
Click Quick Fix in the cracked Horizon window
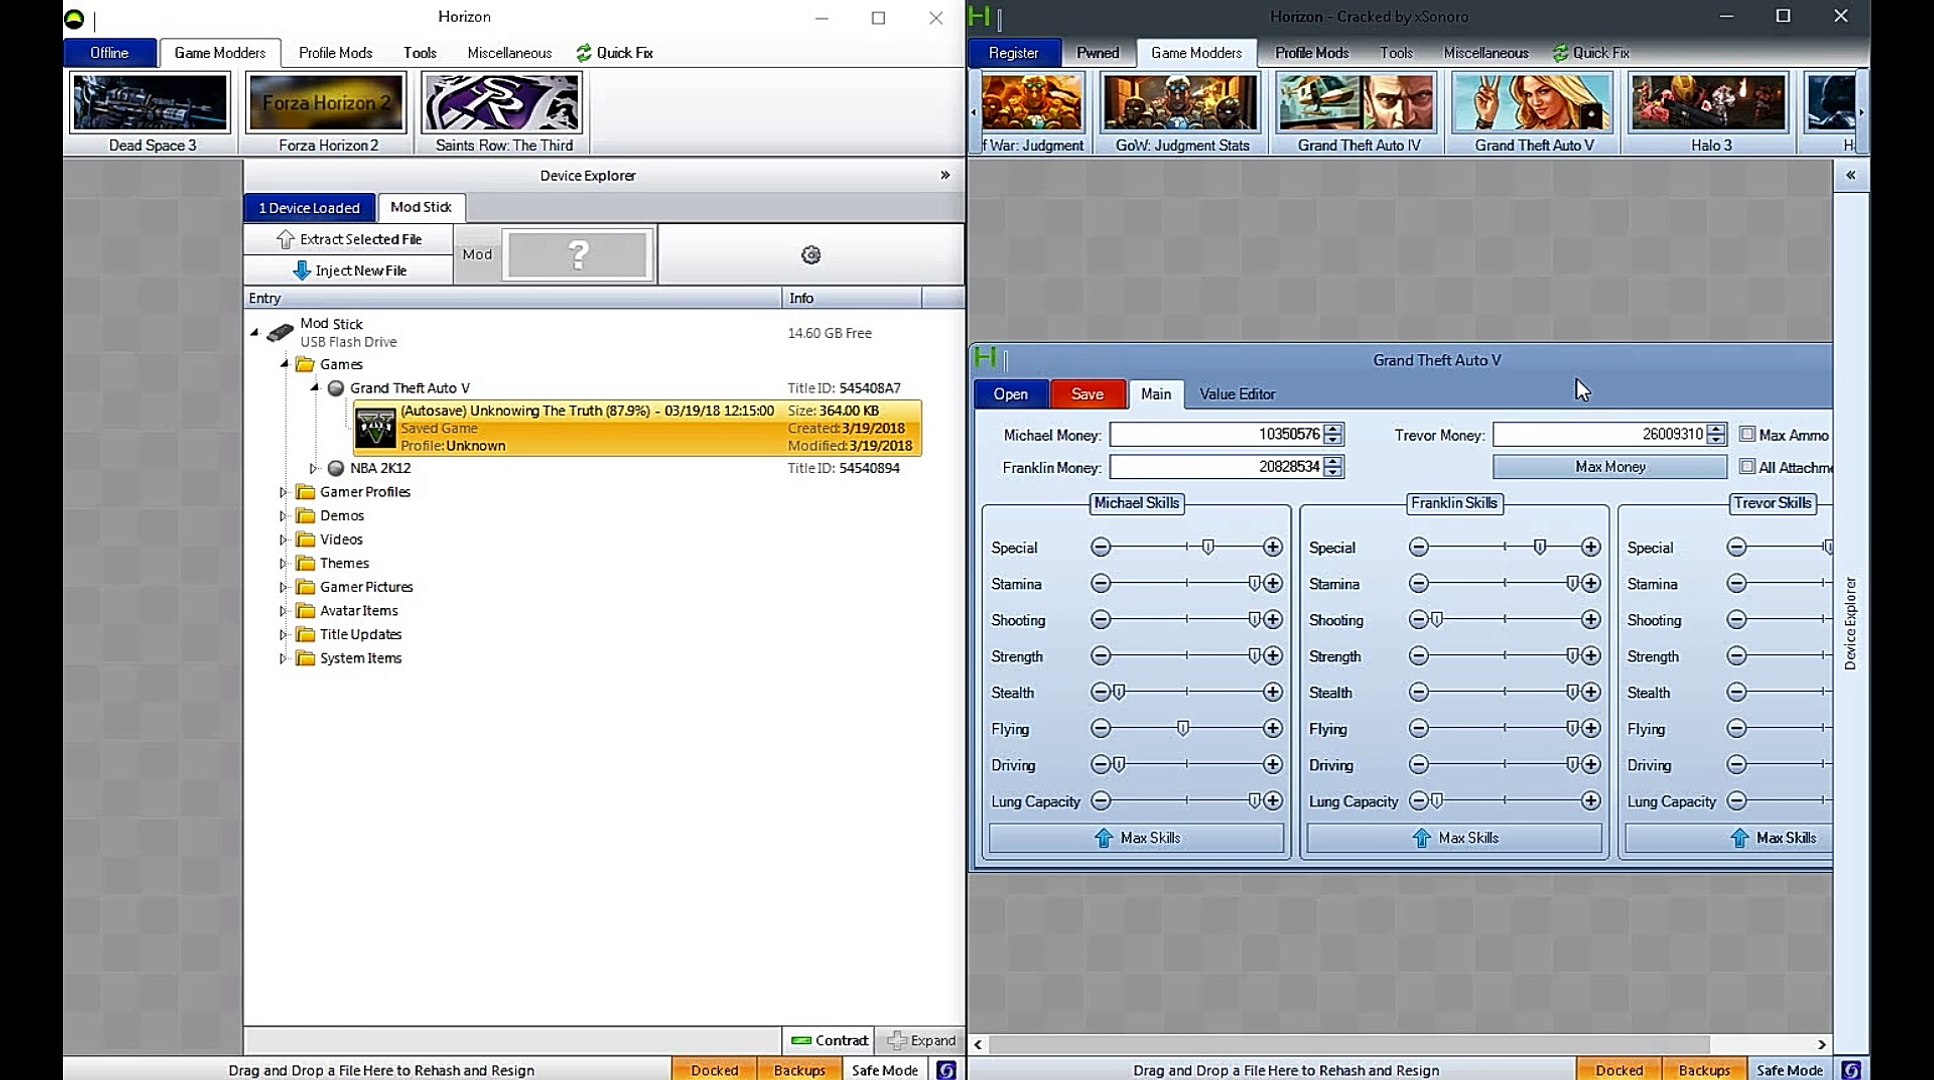tap(1591, 53)
